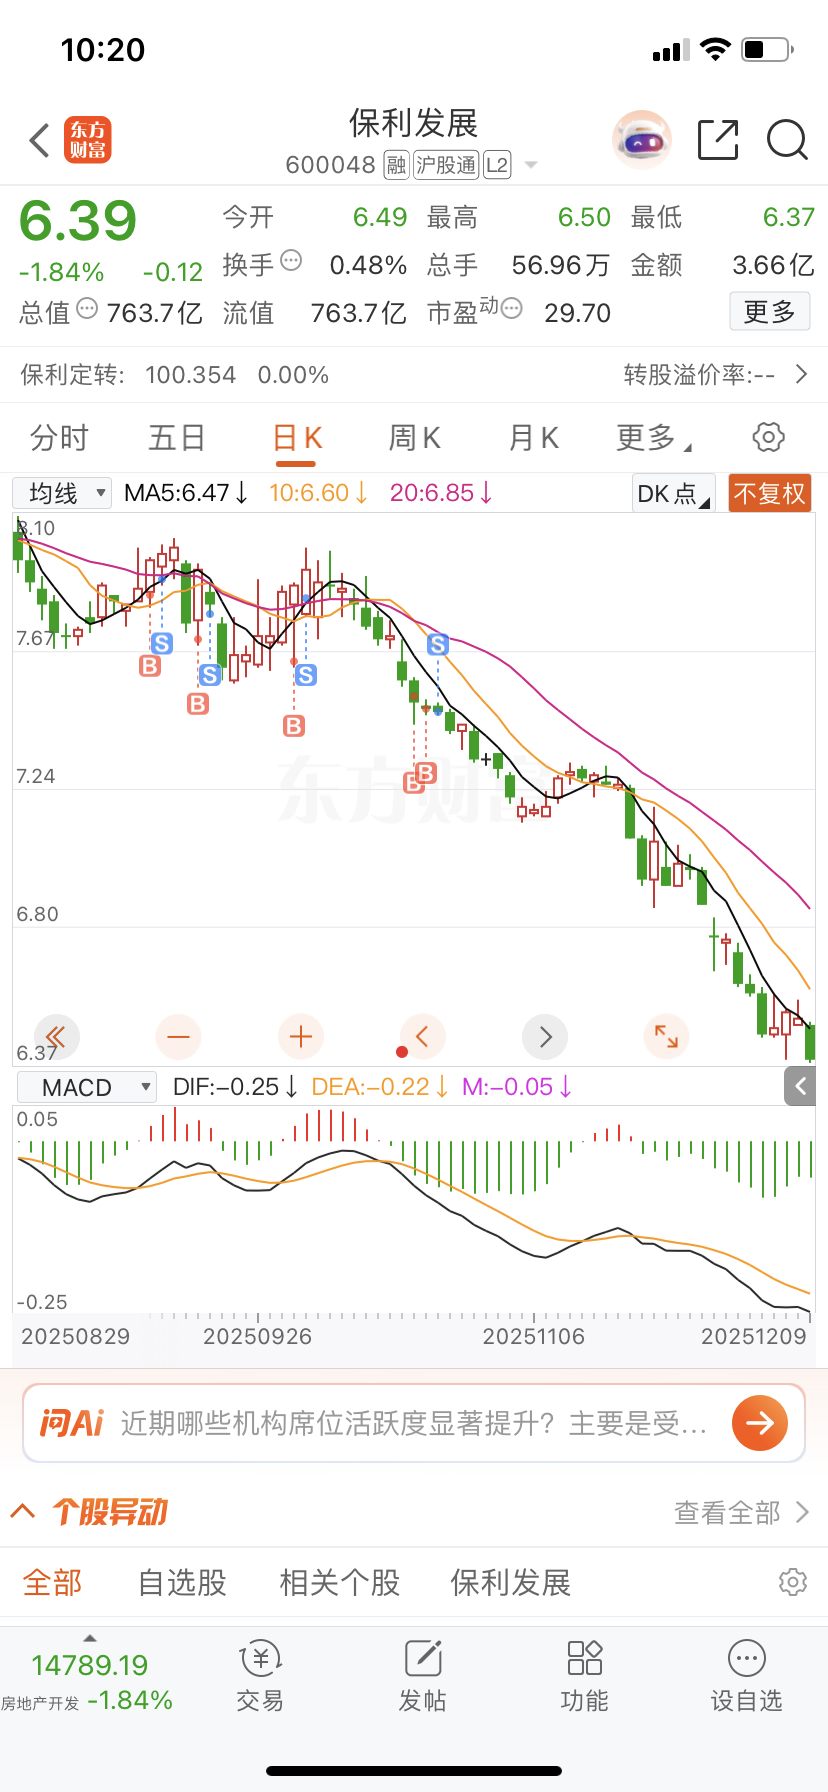Open the 更多 quote details button
The image size is (828, 1792).
click(x=769, y=312)
